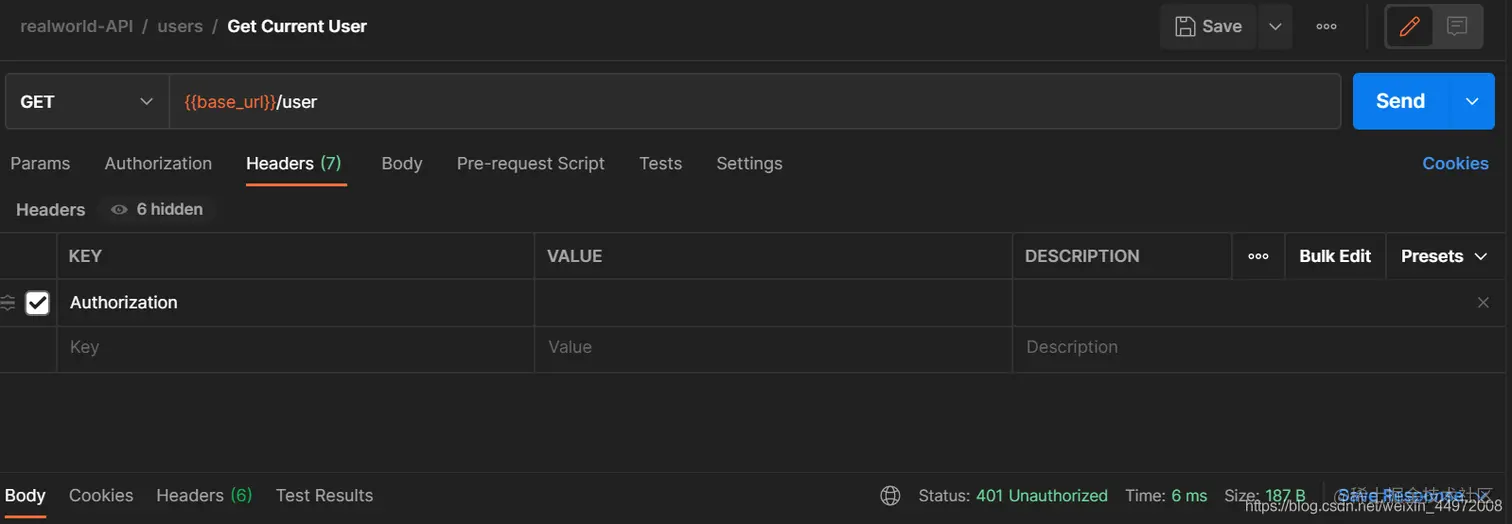
Task: Click the Authorization header value cell
Action: pos(773,302)
